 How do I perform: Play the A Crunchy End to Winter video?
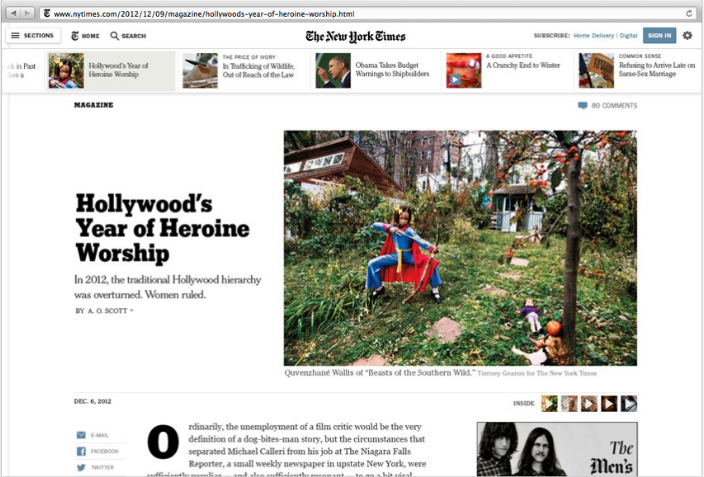(x=455, y=79)
